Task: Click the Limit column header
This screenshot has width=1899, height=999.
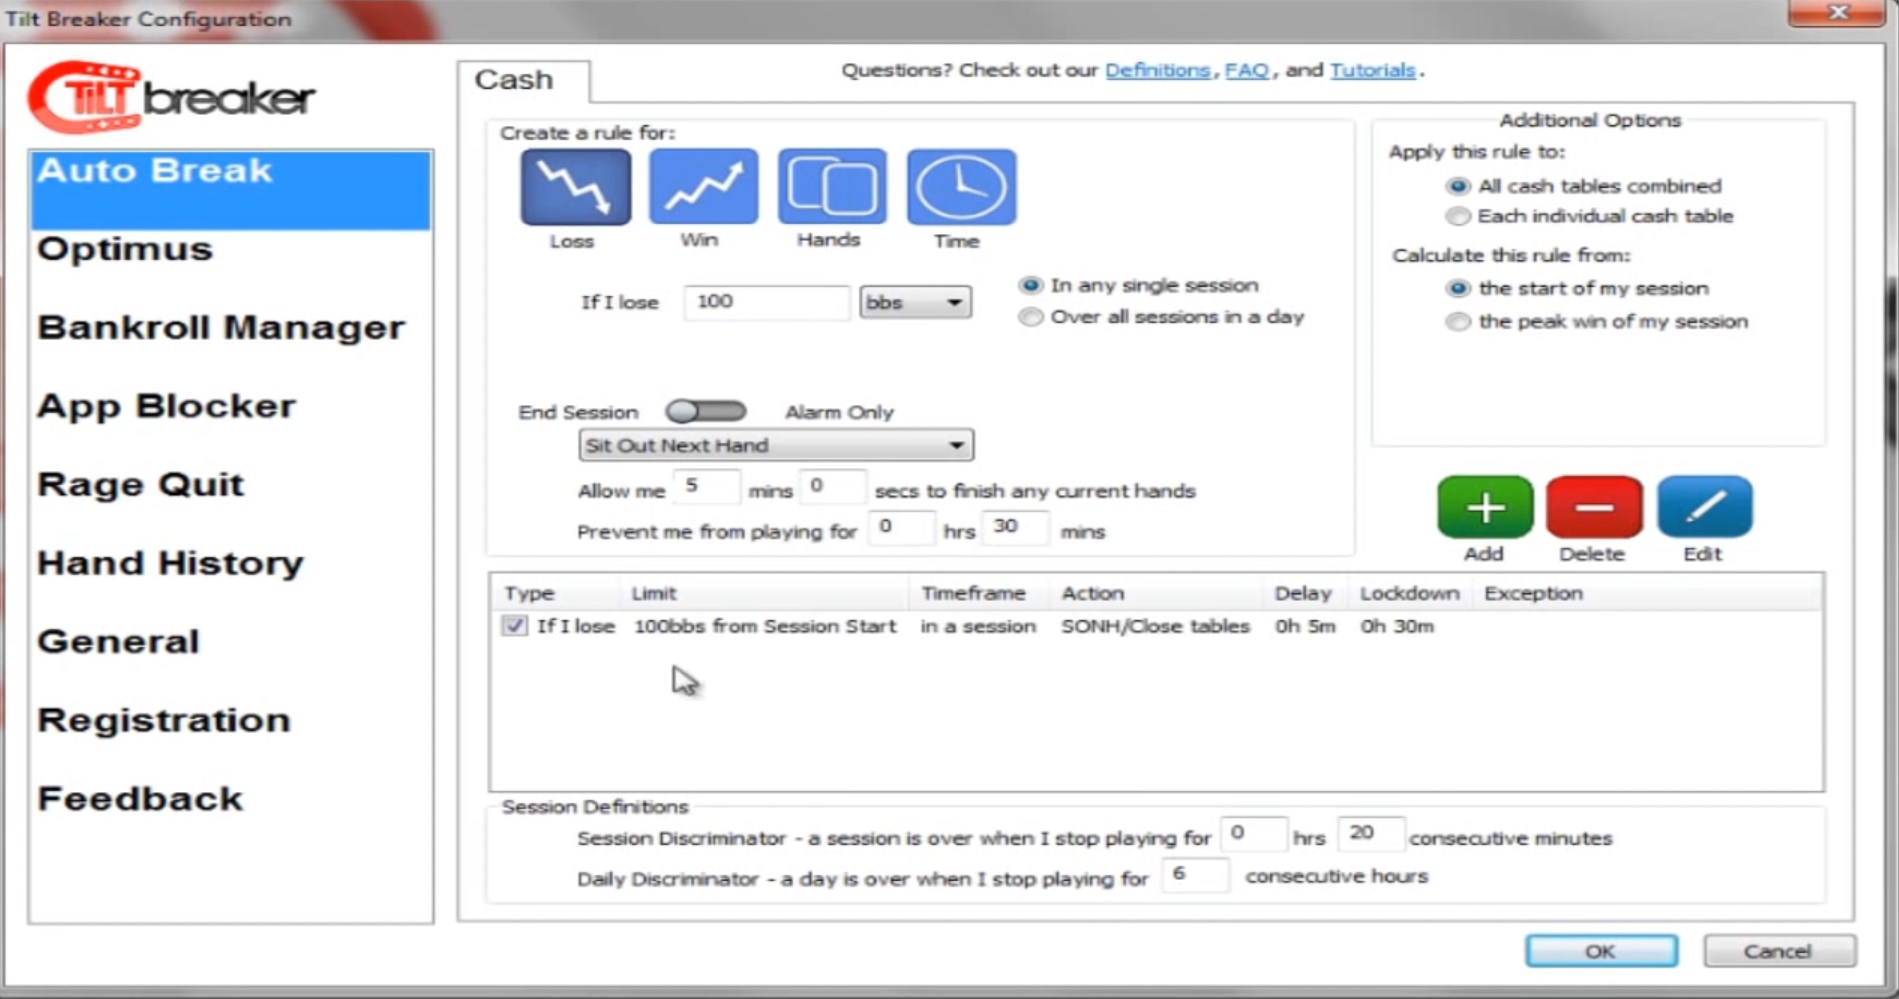Action: point(764,593)
